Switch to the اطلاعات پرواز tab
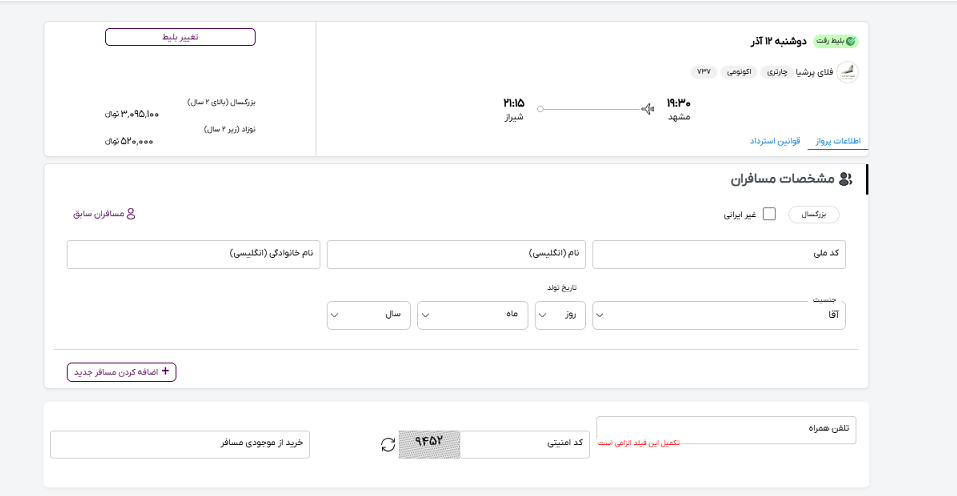Viewport: 957px width, 496px height. pyautogui.click(x=838, y=141)
